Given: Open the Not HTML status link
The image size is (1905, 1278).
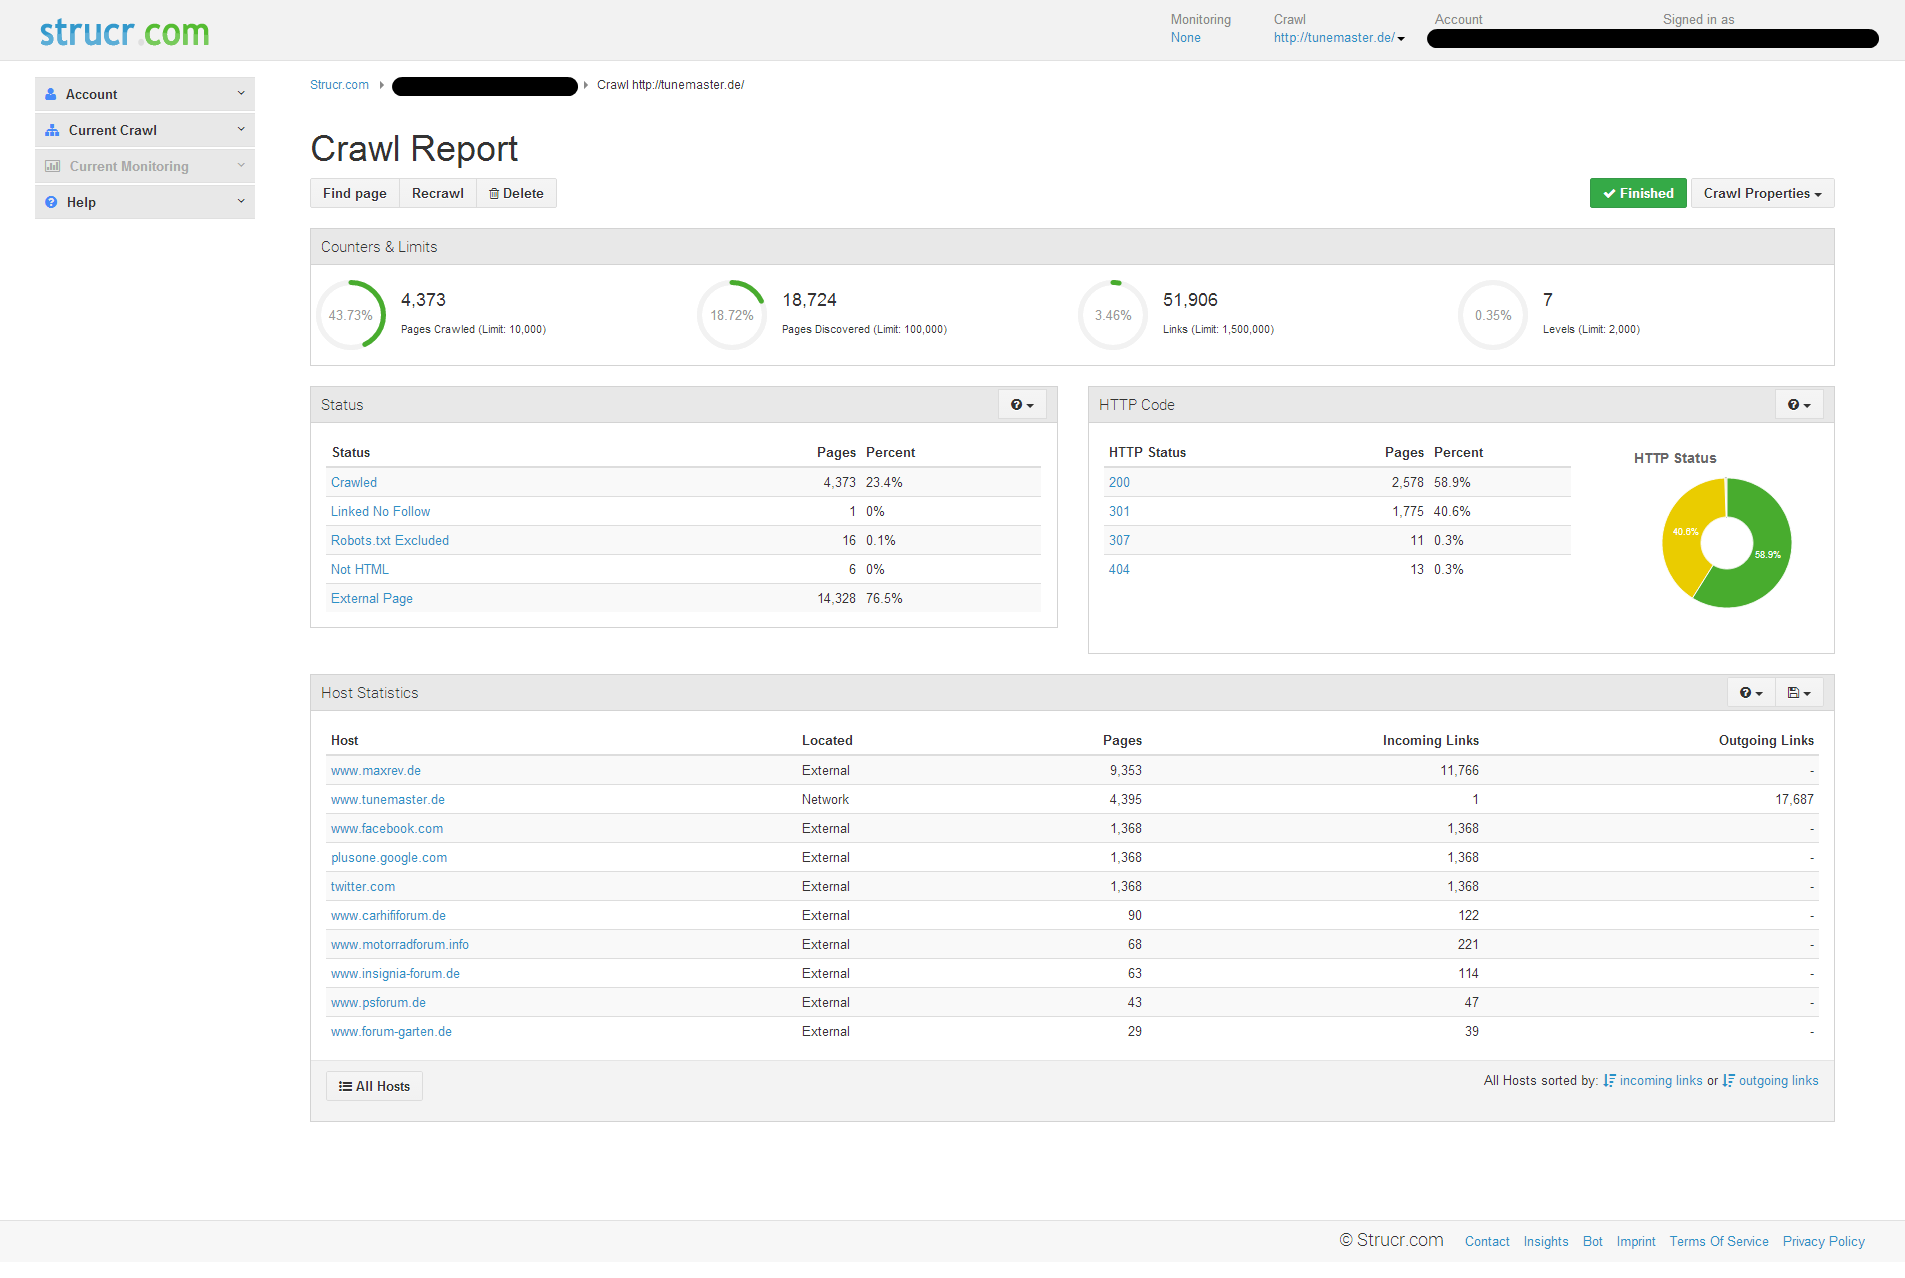Looking at the screenshot, I should (360, 569).
